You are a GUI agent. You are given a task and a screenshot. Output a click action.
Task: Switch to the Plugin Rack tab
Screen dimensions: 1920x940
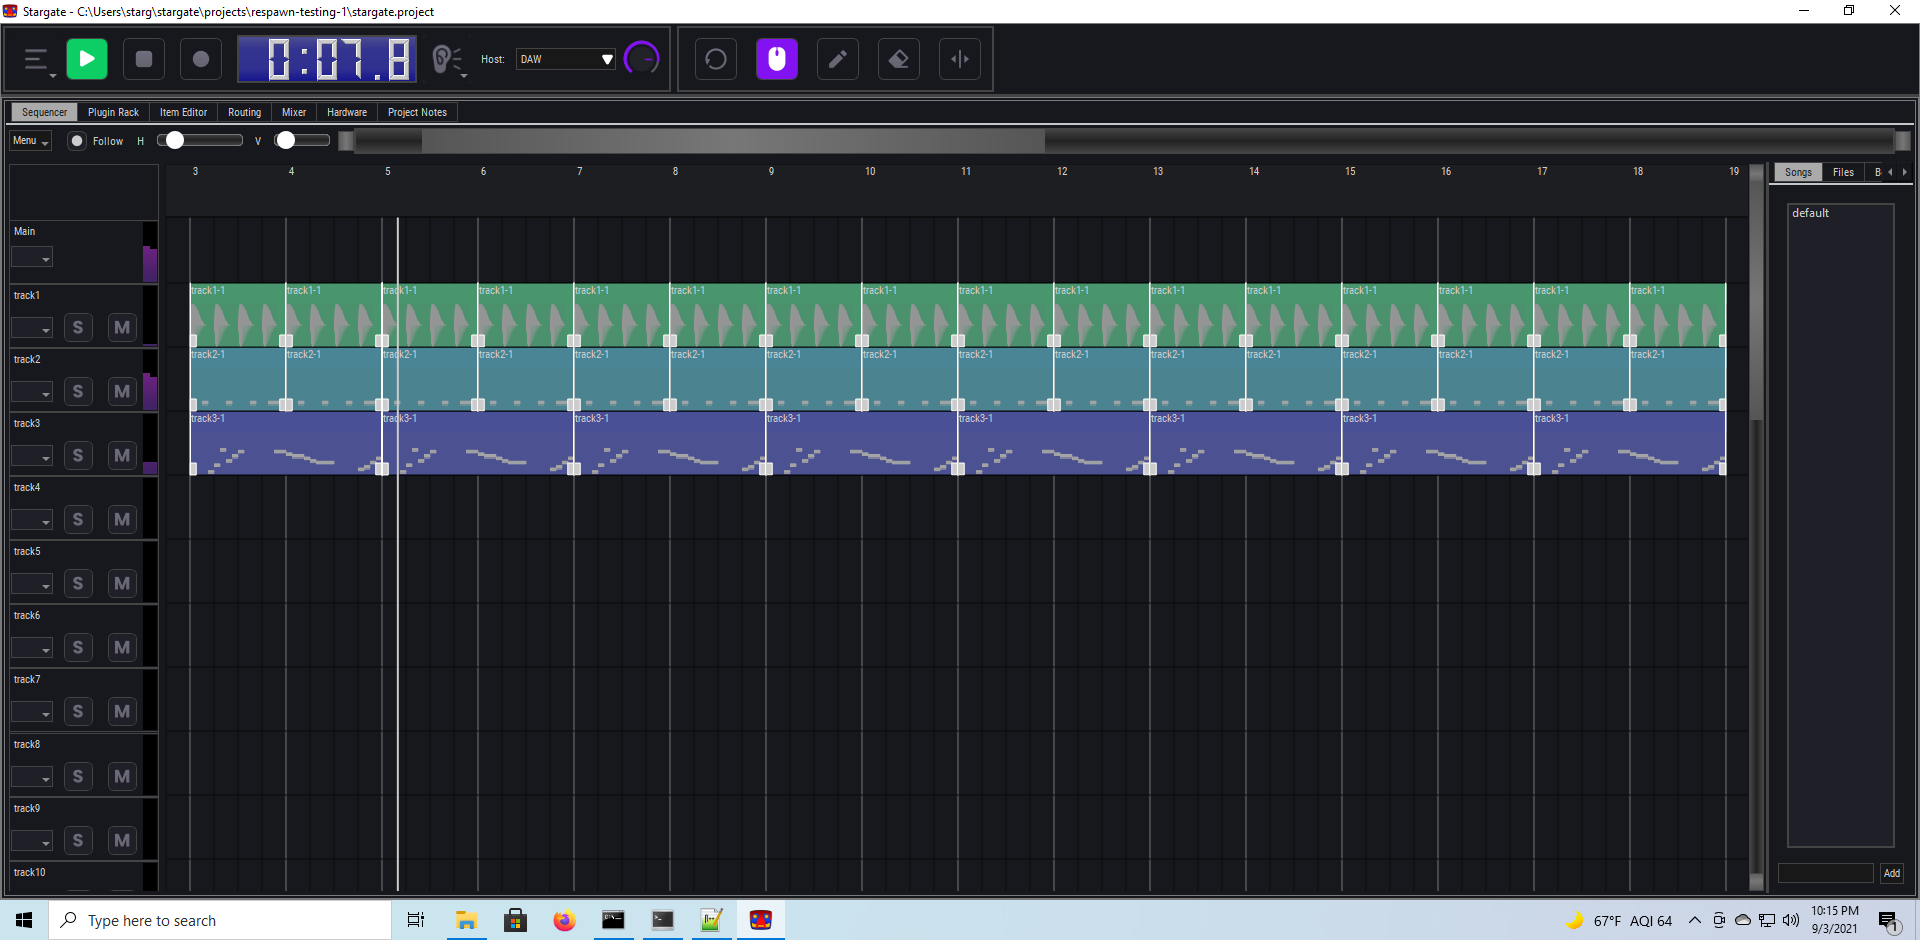point(113,112)
